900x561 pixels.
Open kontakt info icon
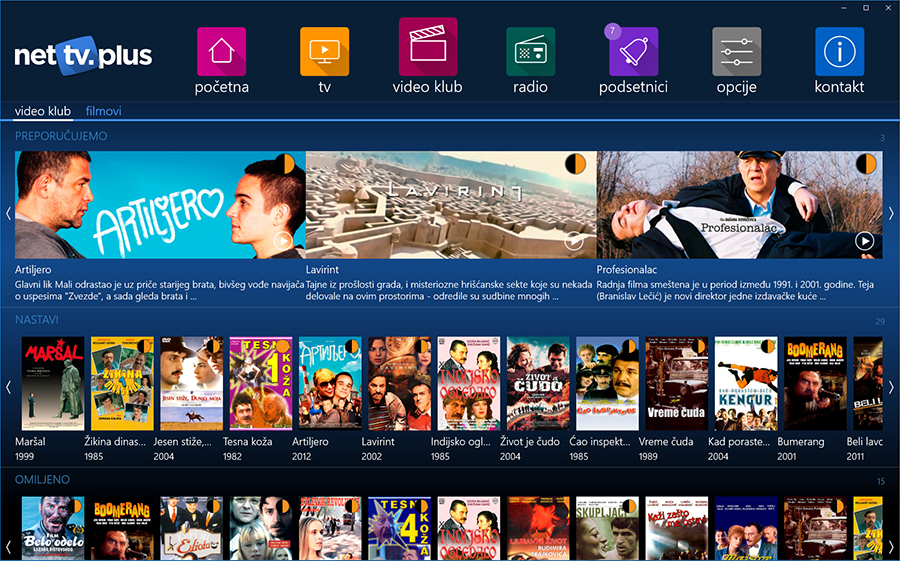point(839,51)
